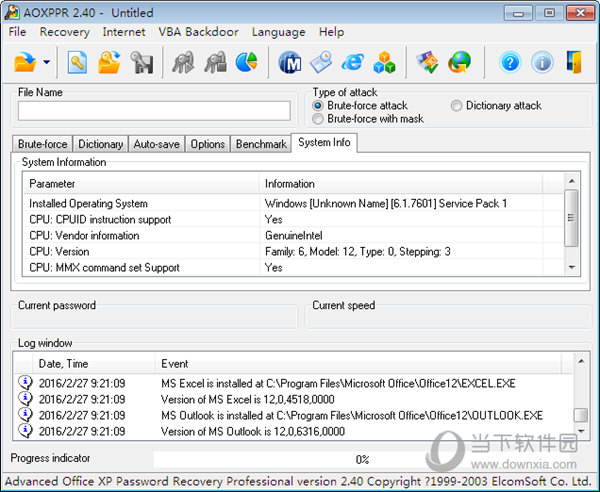Select the Dictionary attack option
The height and width of the screenshot is (492, 600).
457,105
